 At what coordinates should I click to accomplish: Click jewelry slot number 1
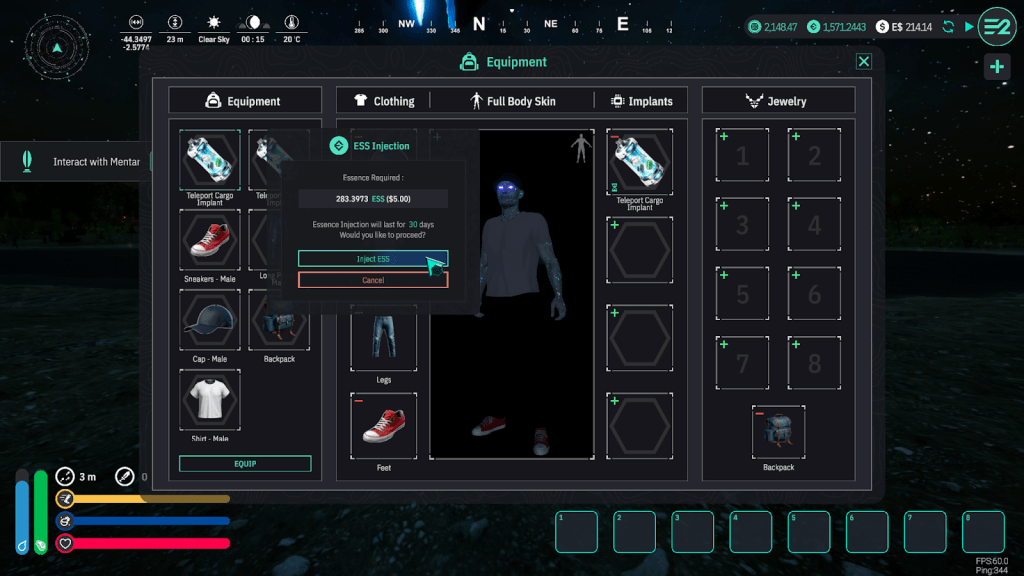pyautogui.click(x=742, y=155)
